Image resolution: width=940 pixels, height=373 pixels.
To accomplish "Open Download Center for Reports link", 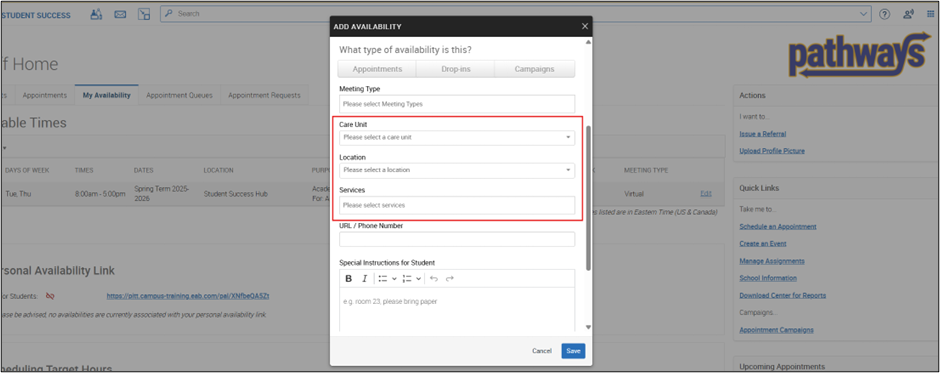I will [x=782, y=296].
